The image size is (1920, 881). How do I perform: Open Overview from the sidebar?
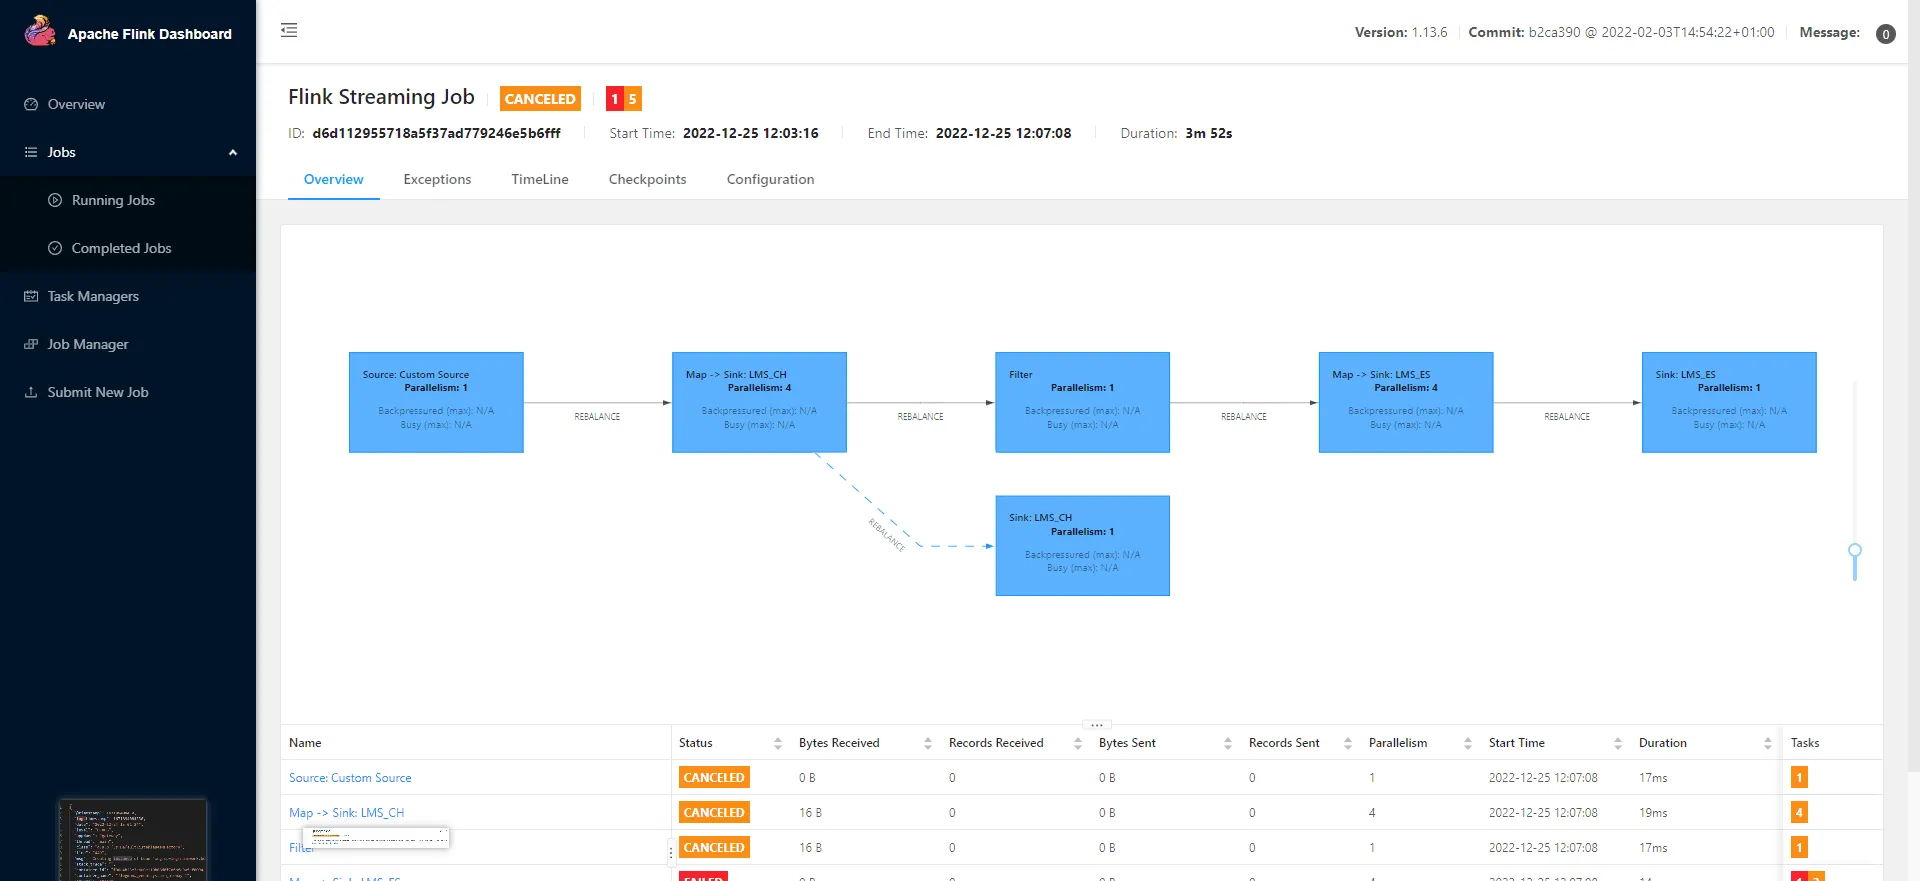tap(76, 104)
